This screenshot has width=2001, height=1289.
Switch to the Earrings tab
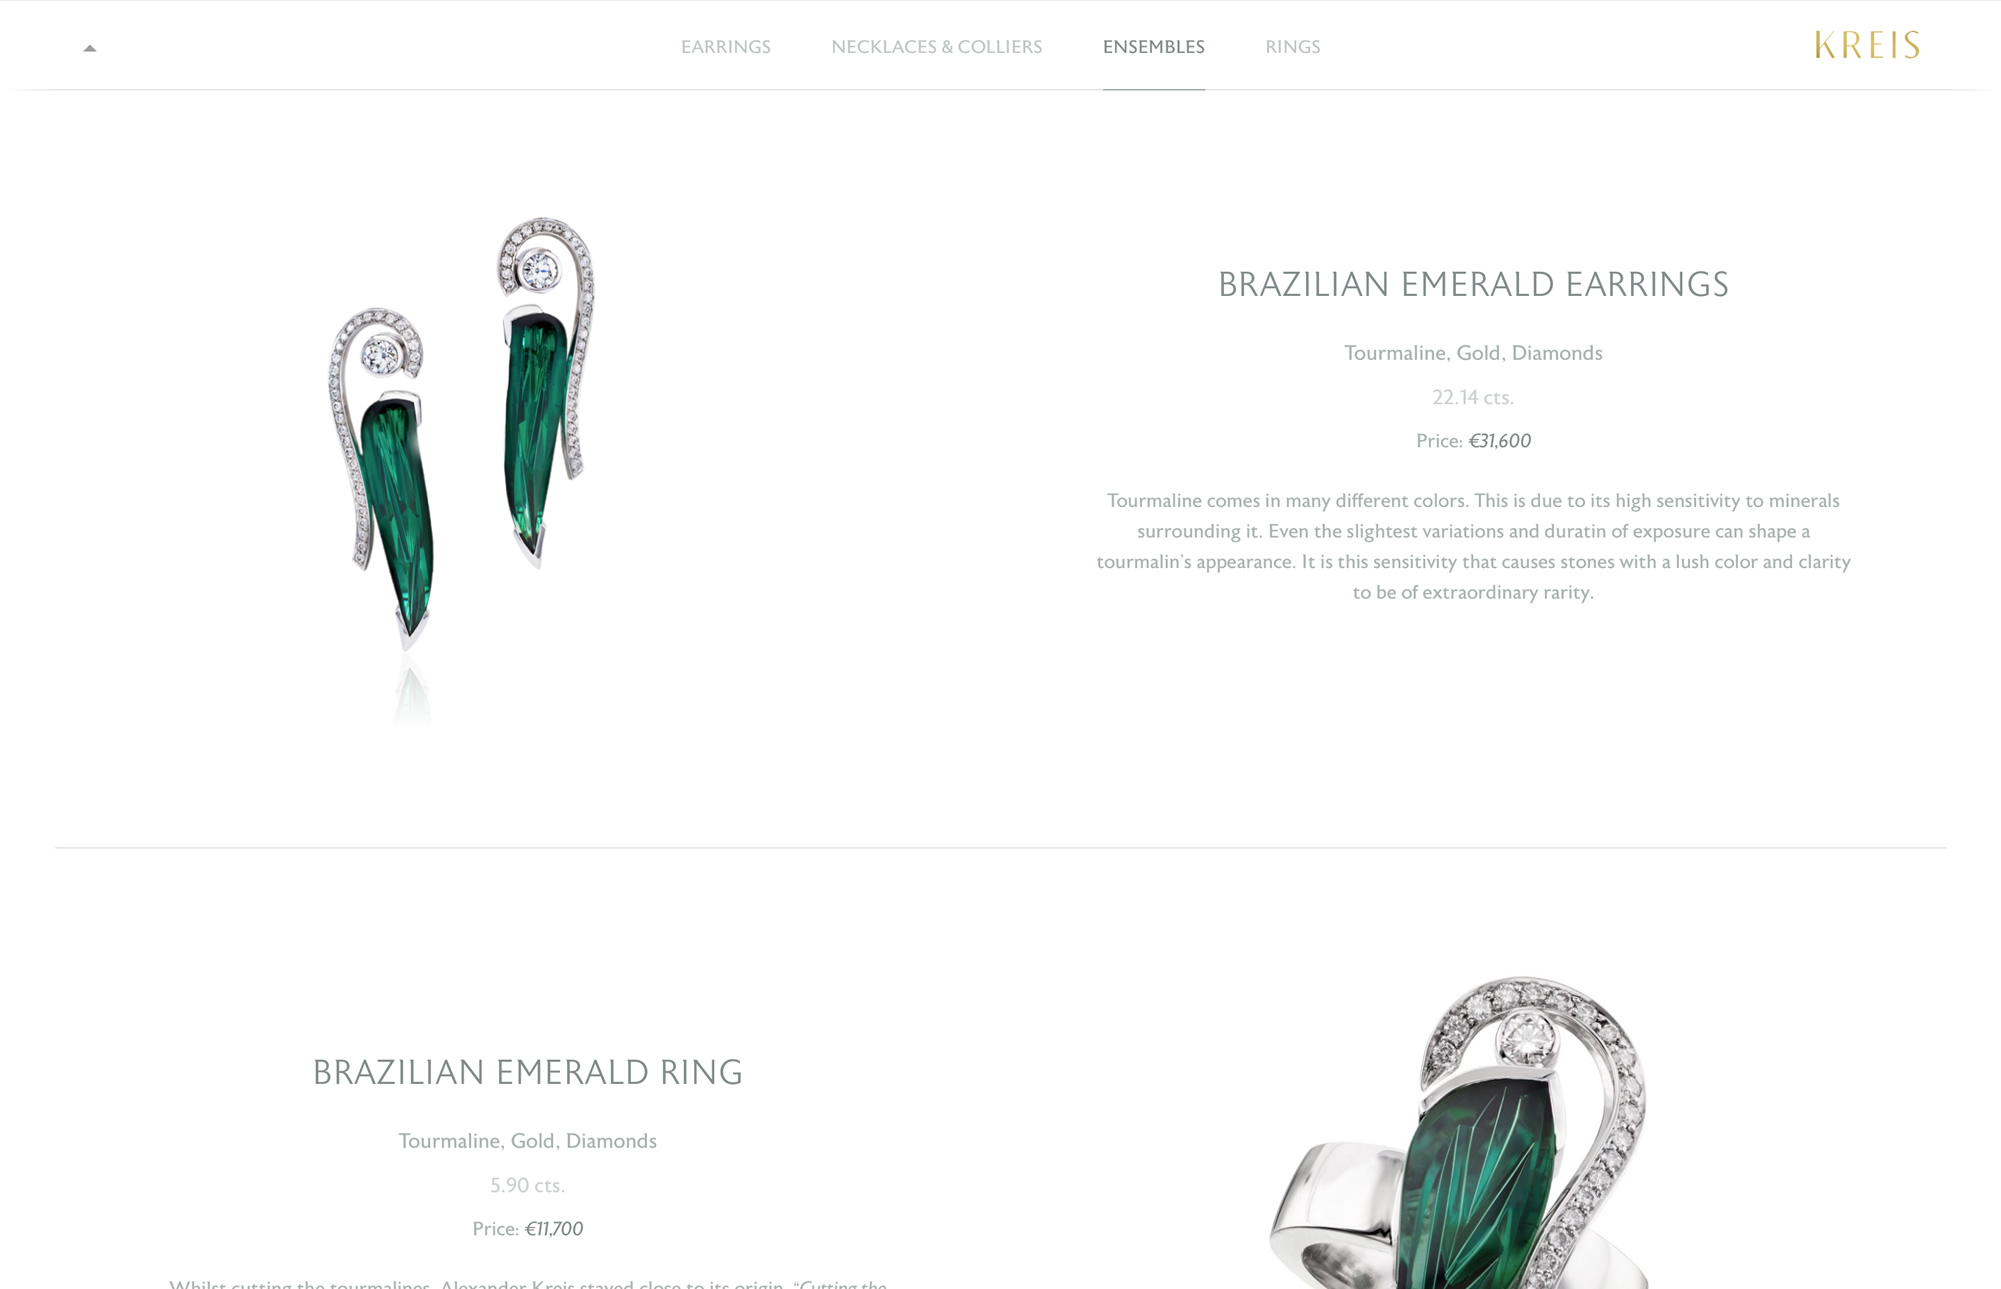726,47
